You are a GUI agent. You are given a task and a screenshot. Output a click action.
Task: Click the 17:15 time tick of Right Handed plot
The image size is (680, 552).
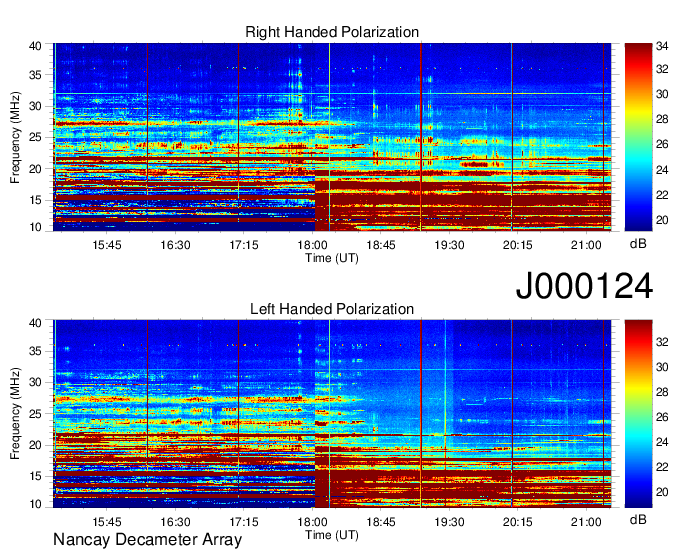pos(244,245)
